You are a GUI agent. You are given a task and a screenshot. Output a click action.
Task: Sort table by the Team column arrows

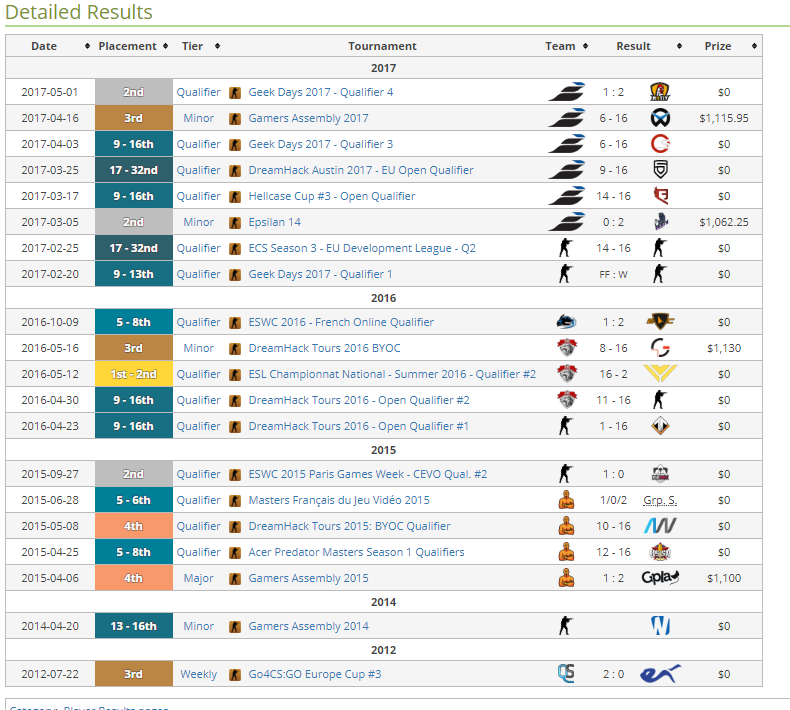pyautogui.click(x=585, y=46)
